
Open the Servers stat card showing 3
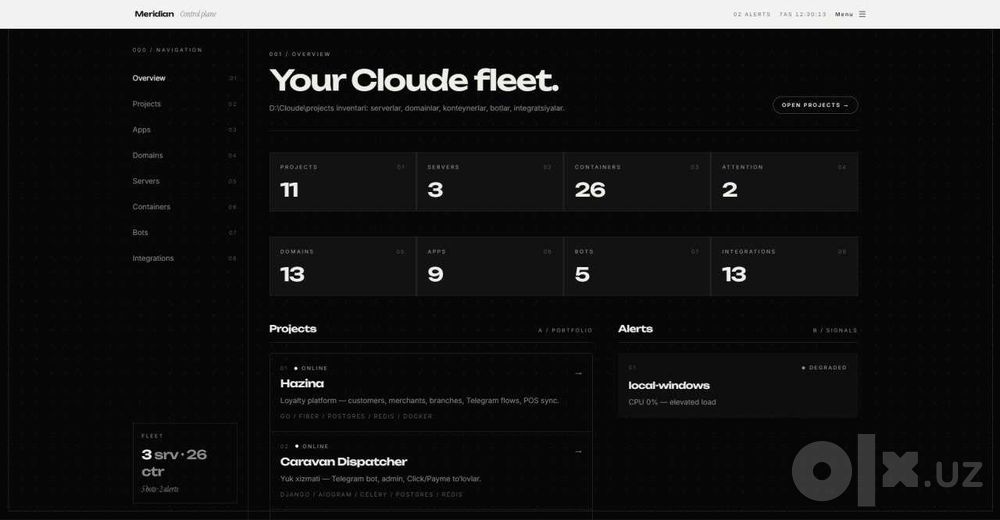[490, 181]
